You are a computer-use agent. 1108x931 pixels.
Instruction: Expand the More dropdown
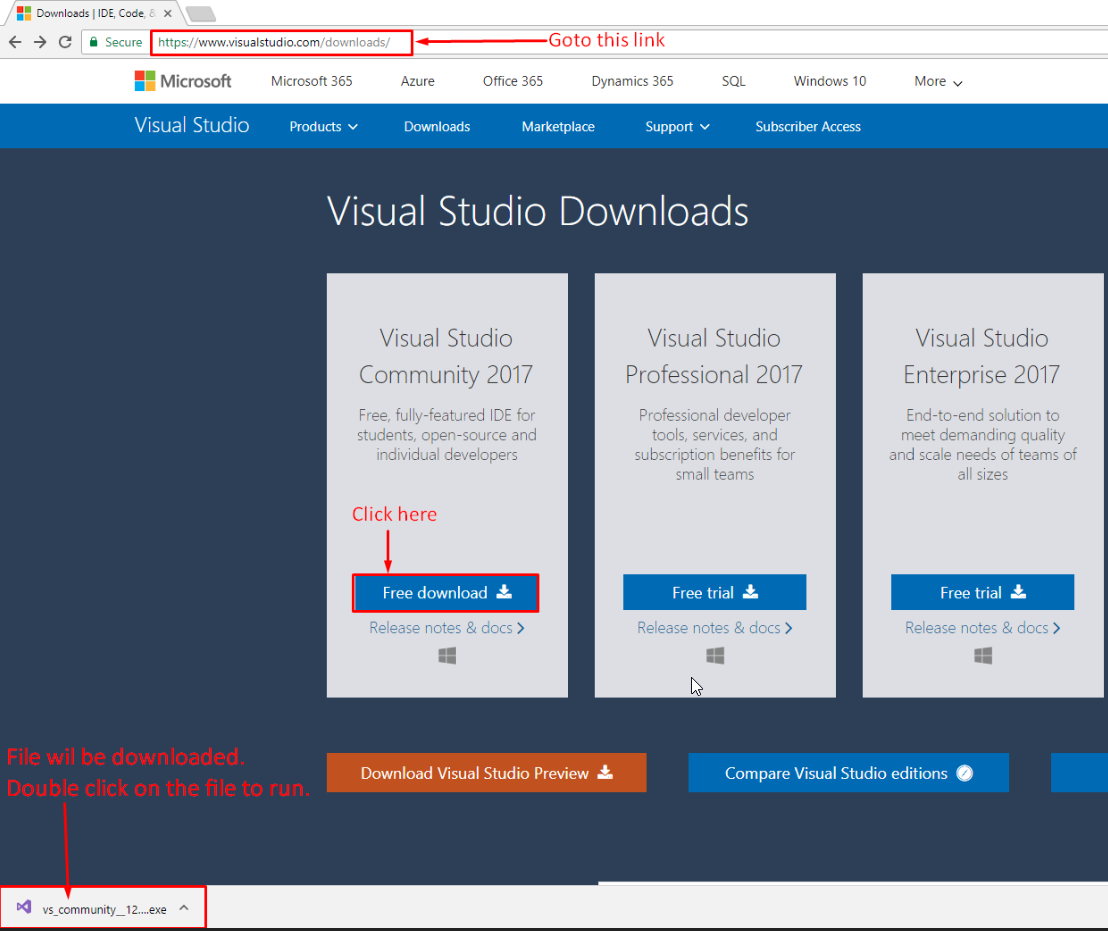(x=938, y=81)
